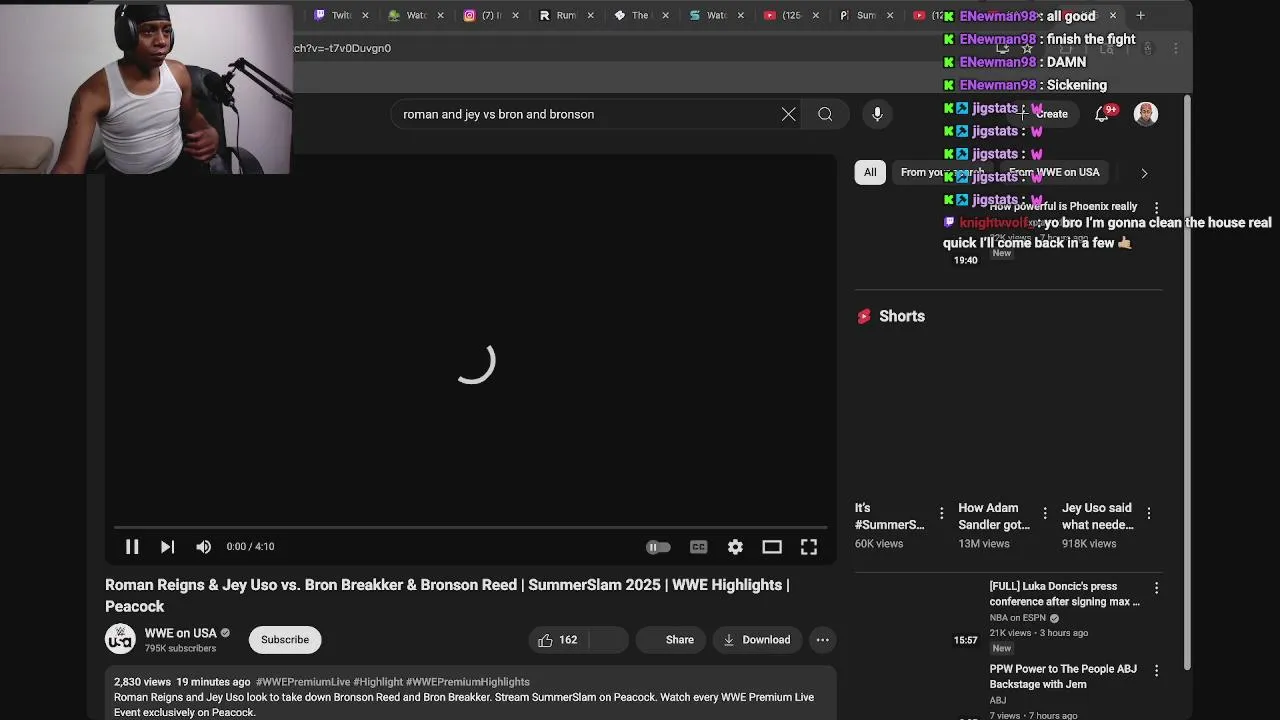Open player settings gear
This screenshot has width=1280, height=720.
(x=735, y=547)
